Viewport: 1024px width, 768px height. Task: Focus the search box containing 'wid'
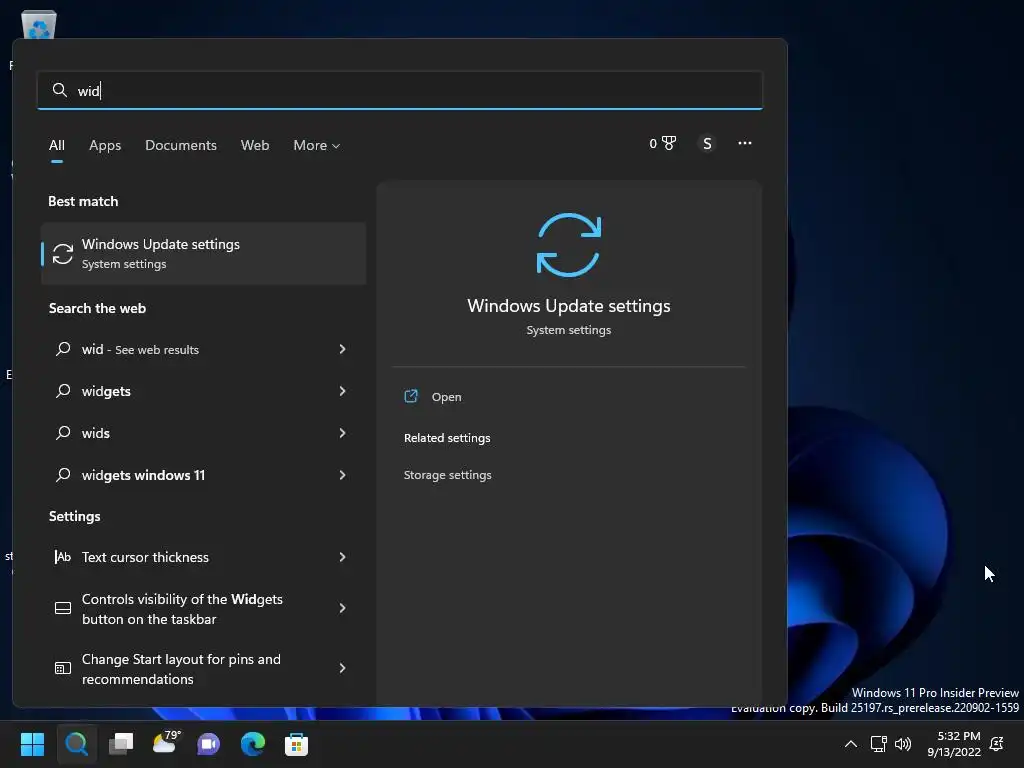(x=400, y=90)
